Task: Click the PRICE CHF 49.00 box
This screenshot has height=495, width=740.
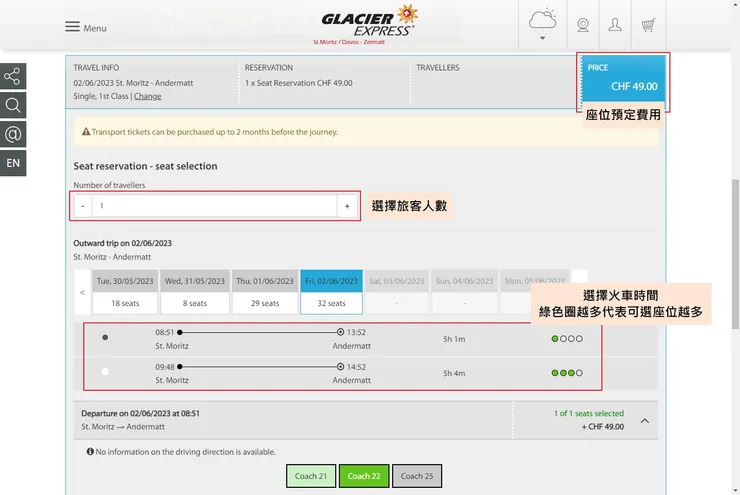Action: point(623,80)
